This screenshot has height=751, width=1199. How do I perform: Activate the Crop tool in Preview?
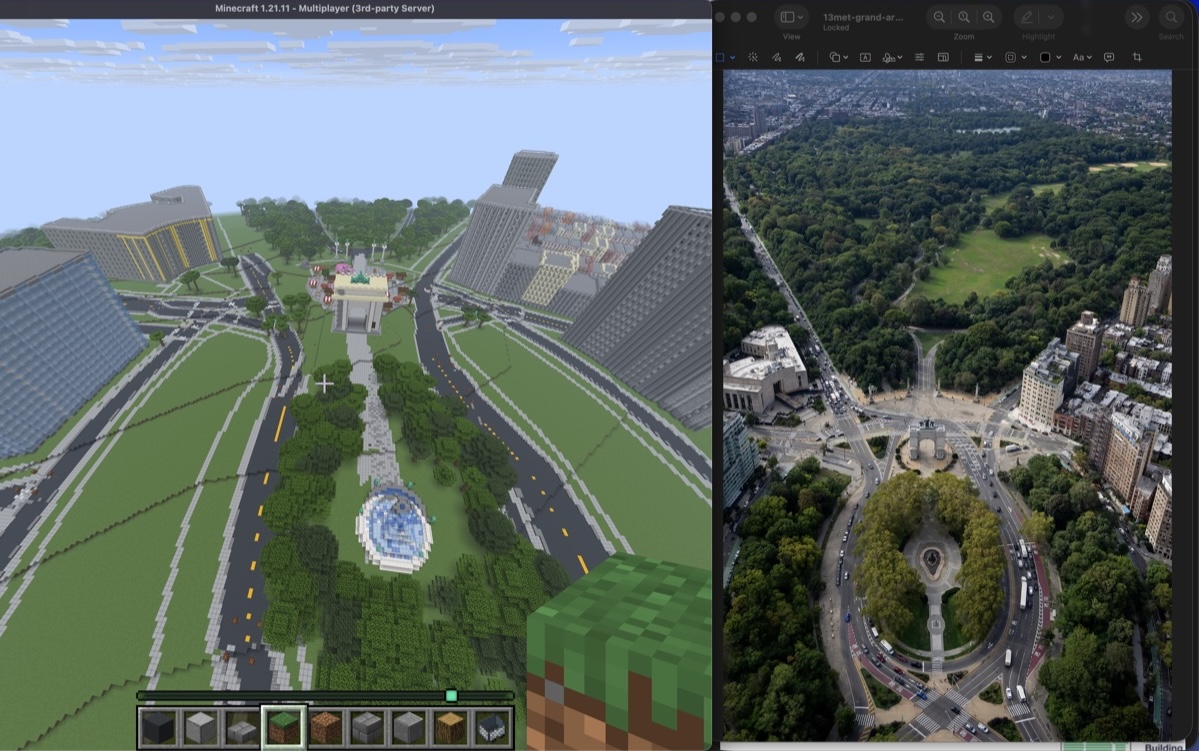pos(1140,57)
